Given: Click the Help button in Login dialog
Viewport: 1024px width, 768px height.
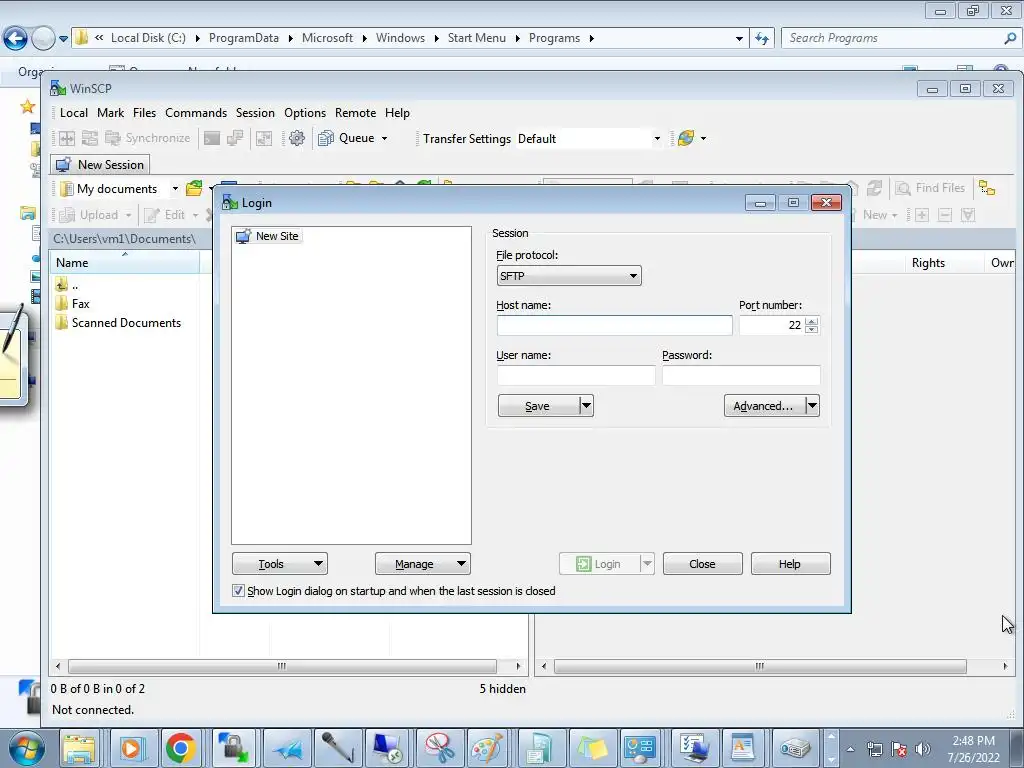Looking at the screenshot, I should click(790, 564).
